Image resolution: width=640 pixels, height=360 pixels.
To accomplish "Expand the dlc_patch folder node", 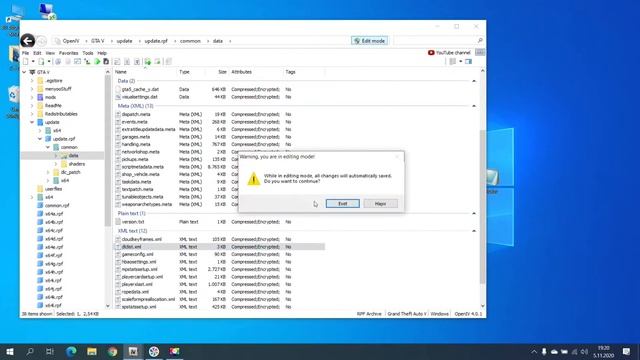I will [x=48, y=172].
